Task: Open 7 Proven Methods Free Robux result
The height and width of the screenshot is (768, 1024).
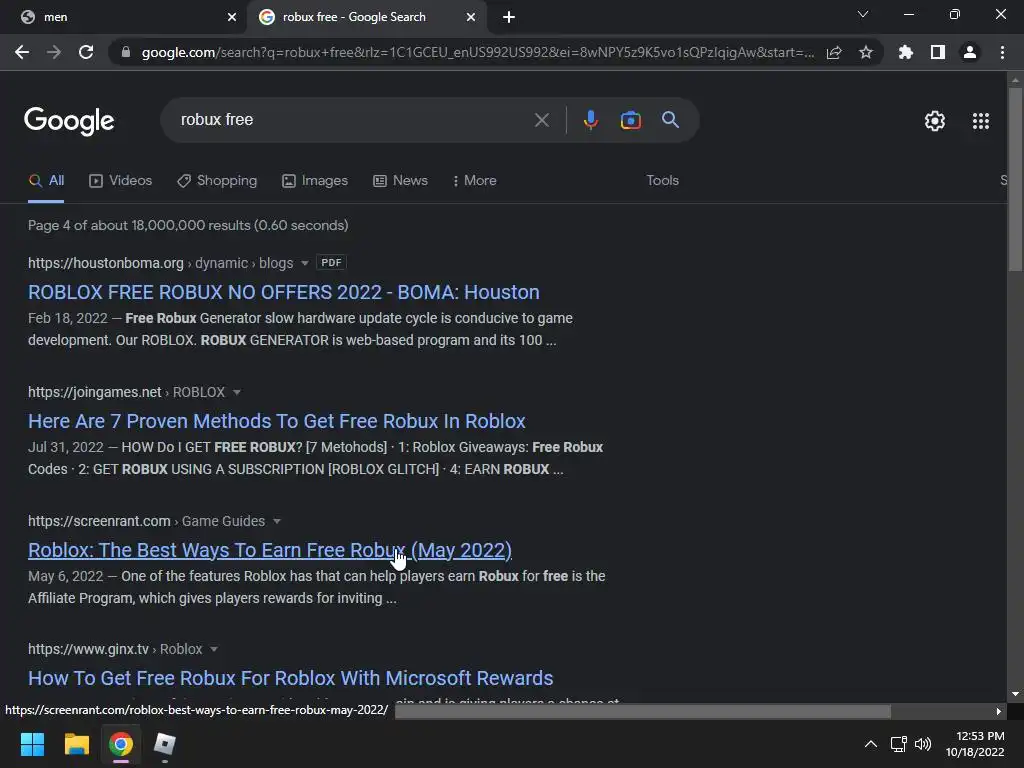Action: click(x=276, y=421)
